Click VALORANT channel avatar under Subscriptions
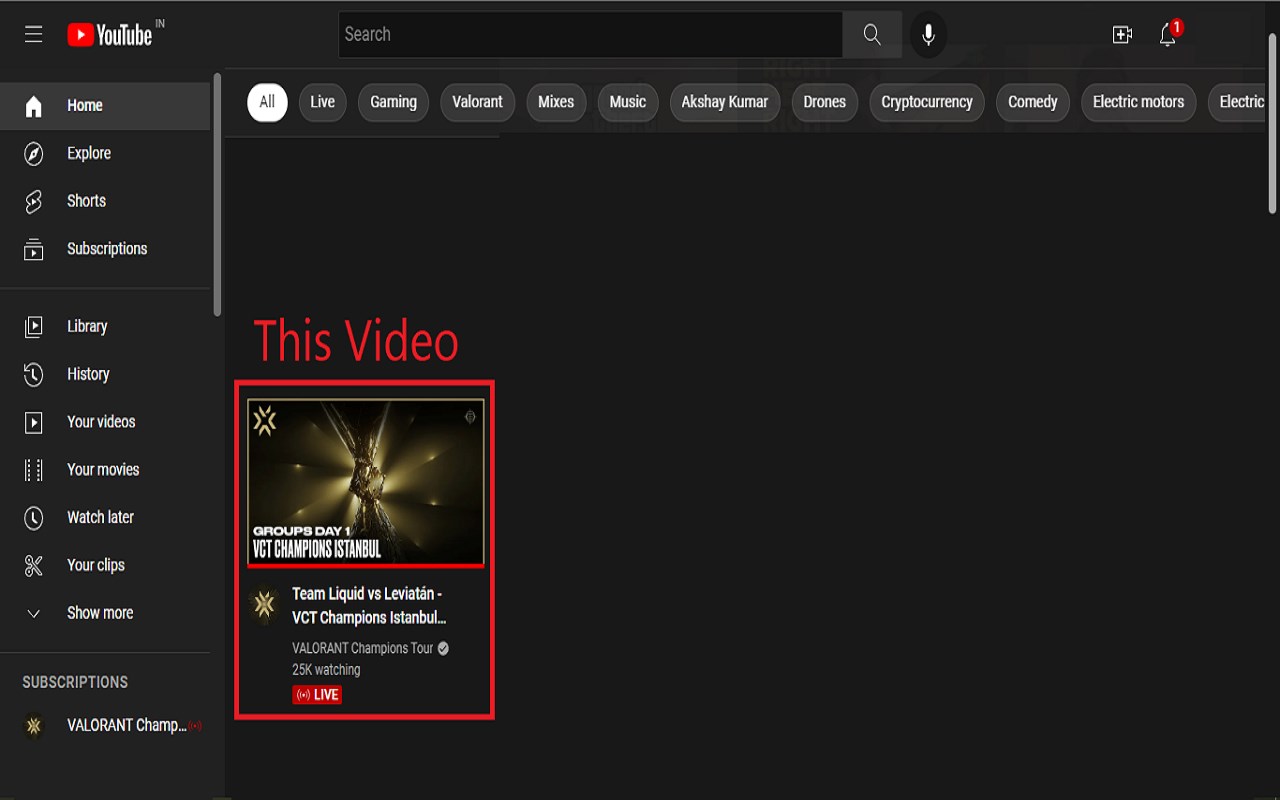Viewport: 1280px width, 800px height. (34, 726)
